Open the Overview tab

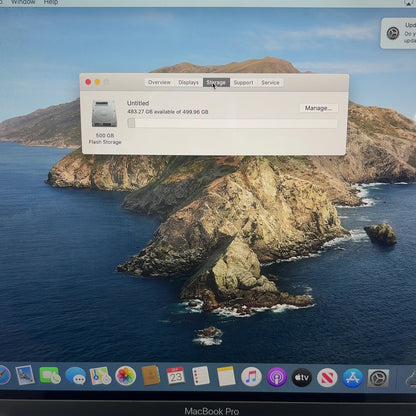click(x=159, y=82)
